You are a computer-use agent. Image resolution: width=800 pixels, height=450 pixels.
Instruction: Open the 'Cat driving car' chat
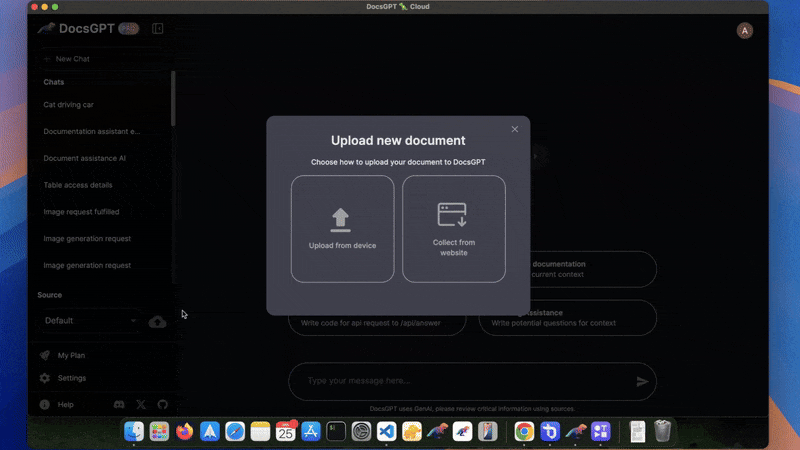click(x=69, y=104)
